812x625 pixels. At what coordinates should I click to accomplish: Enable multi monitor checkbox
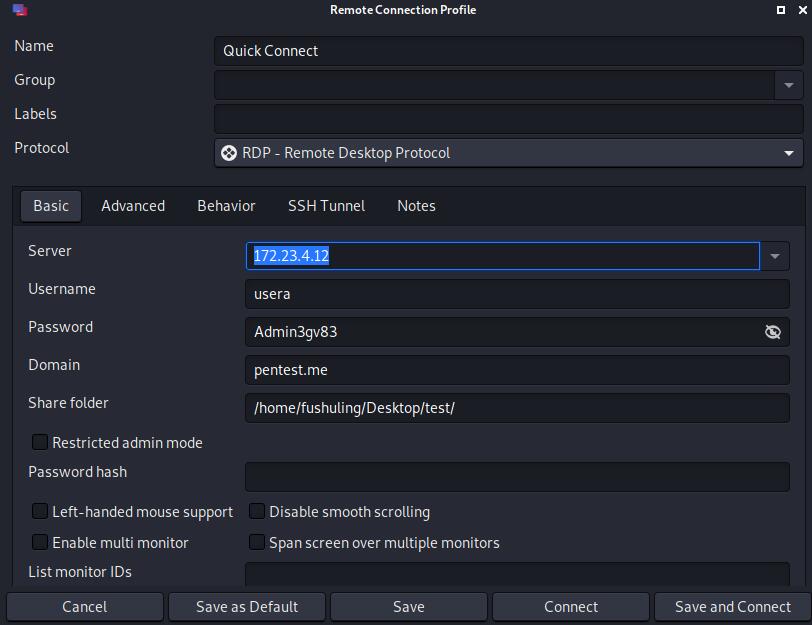click(40, 542)
